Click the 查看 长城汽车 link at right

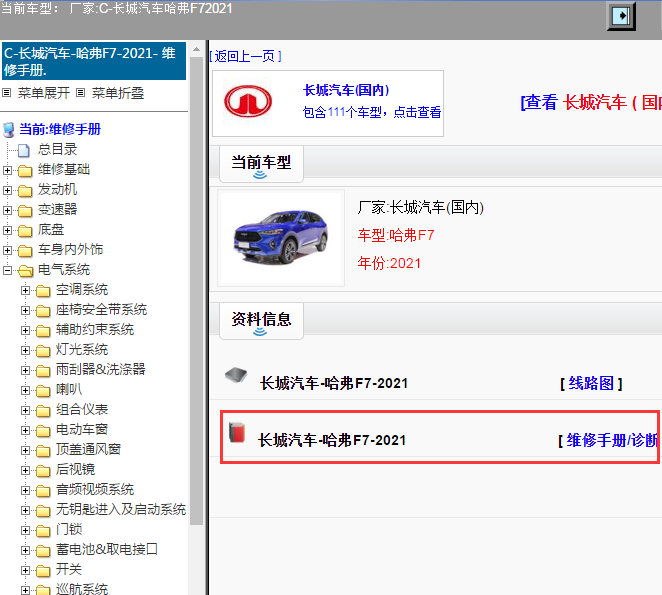click(x=591, y=103)
